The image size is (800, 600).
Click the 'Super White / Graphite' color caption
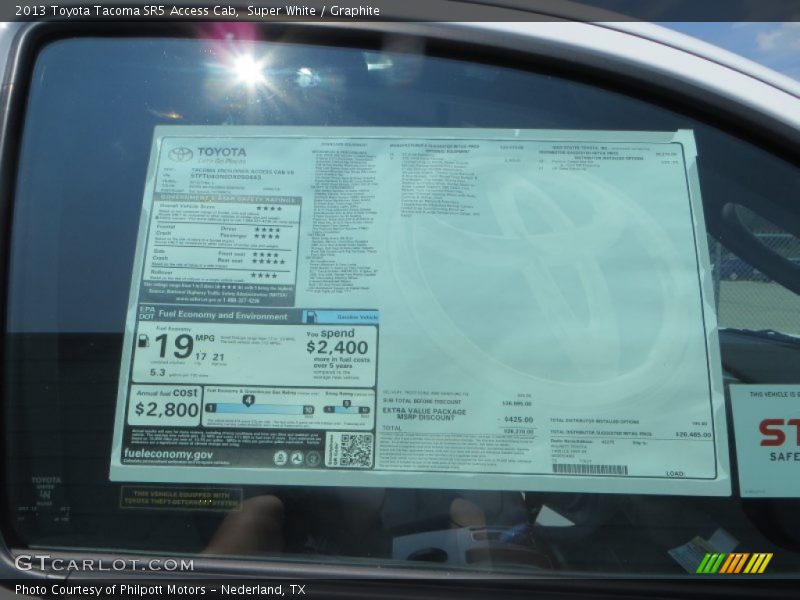click(x=313, y=11)
